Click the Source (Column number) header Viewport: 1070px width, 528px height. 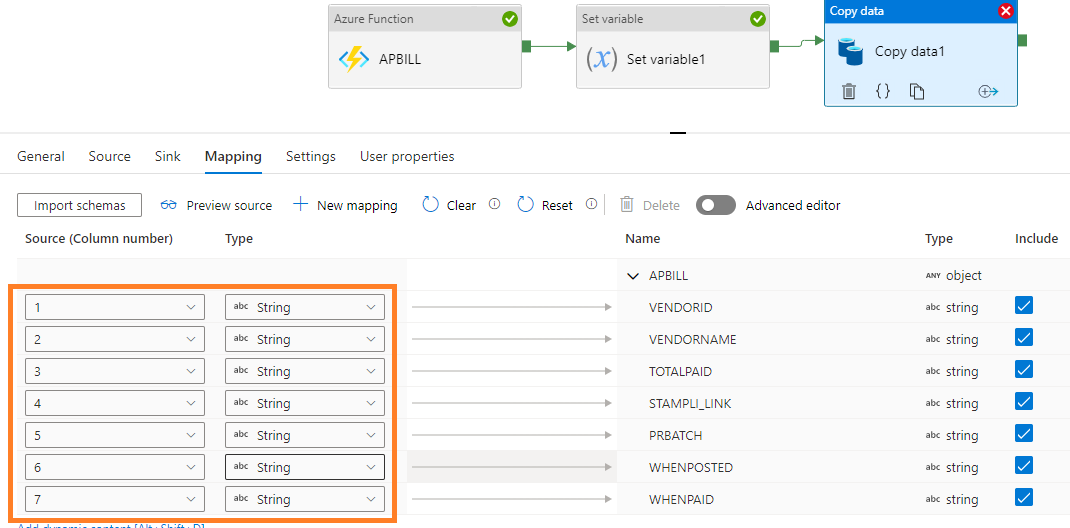99,239
